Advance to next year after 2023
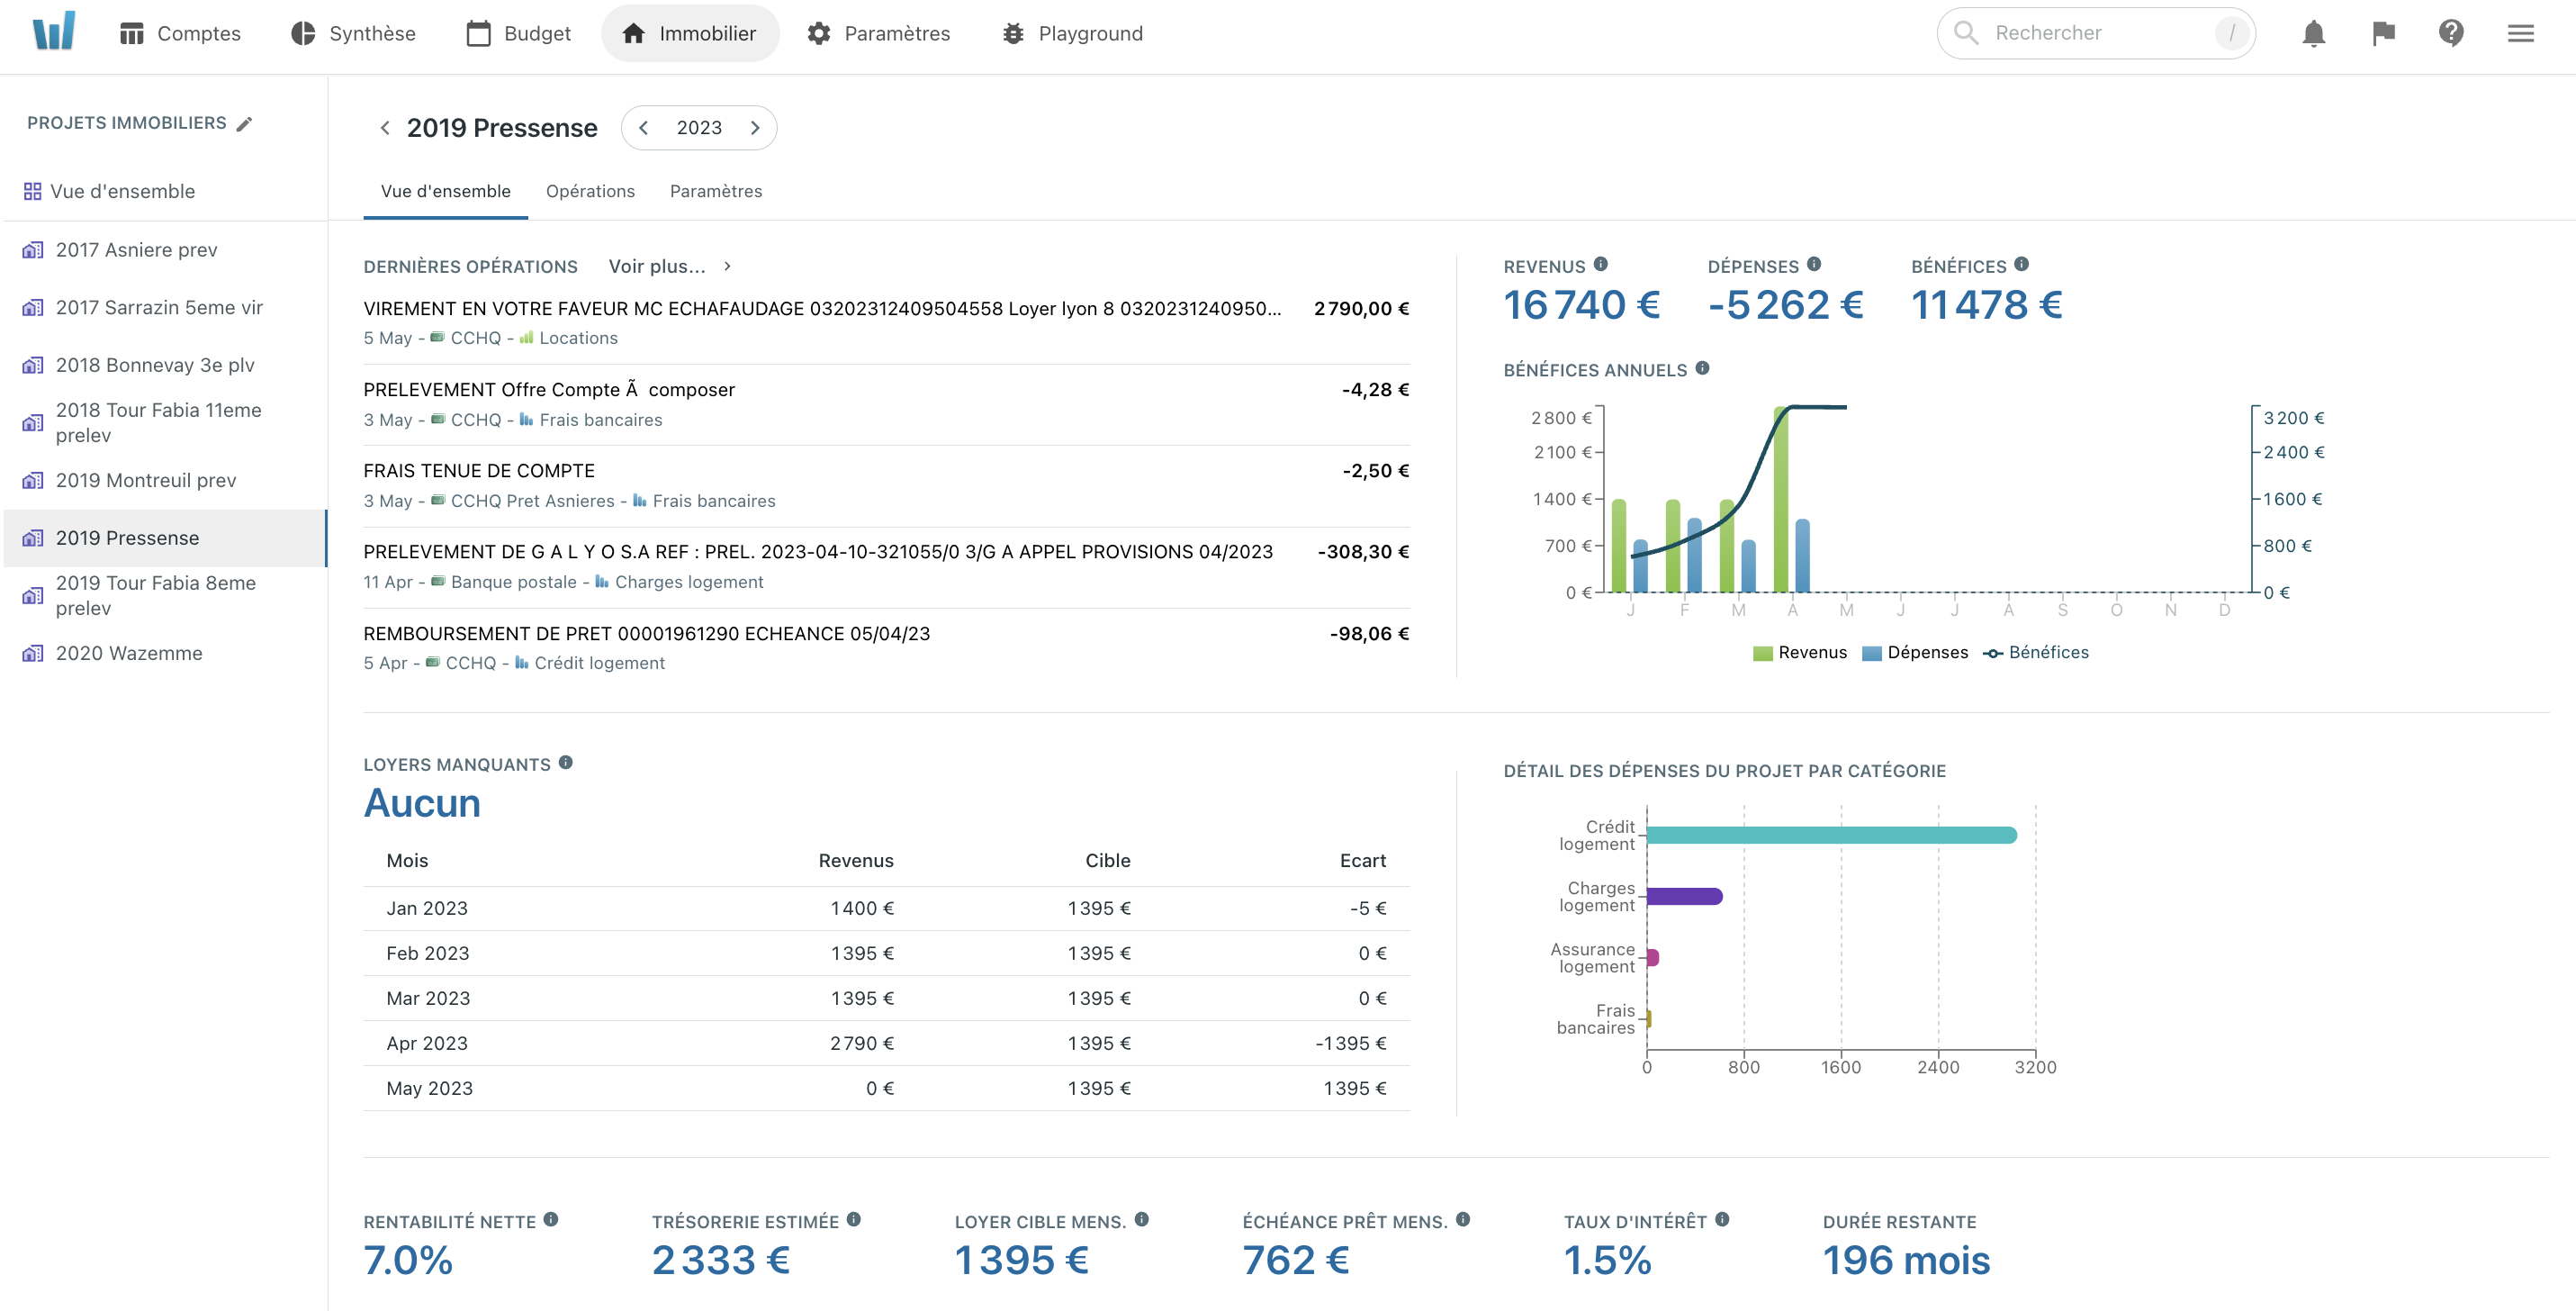2576x1311 pixels. [755, 128]
